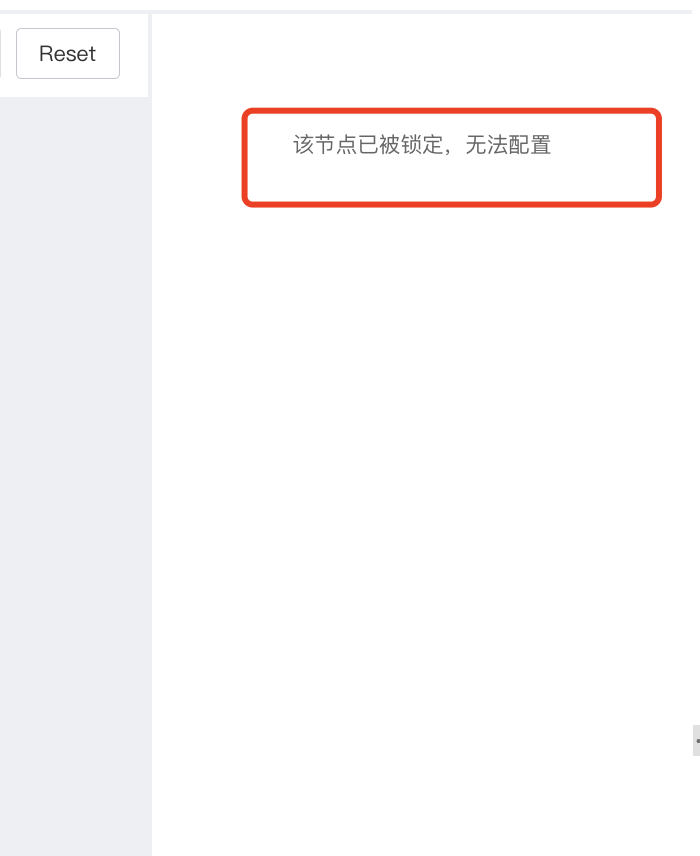Click the gray collapse handle on right edge
This screenshot has width=700, height=856.
point(696,740)
